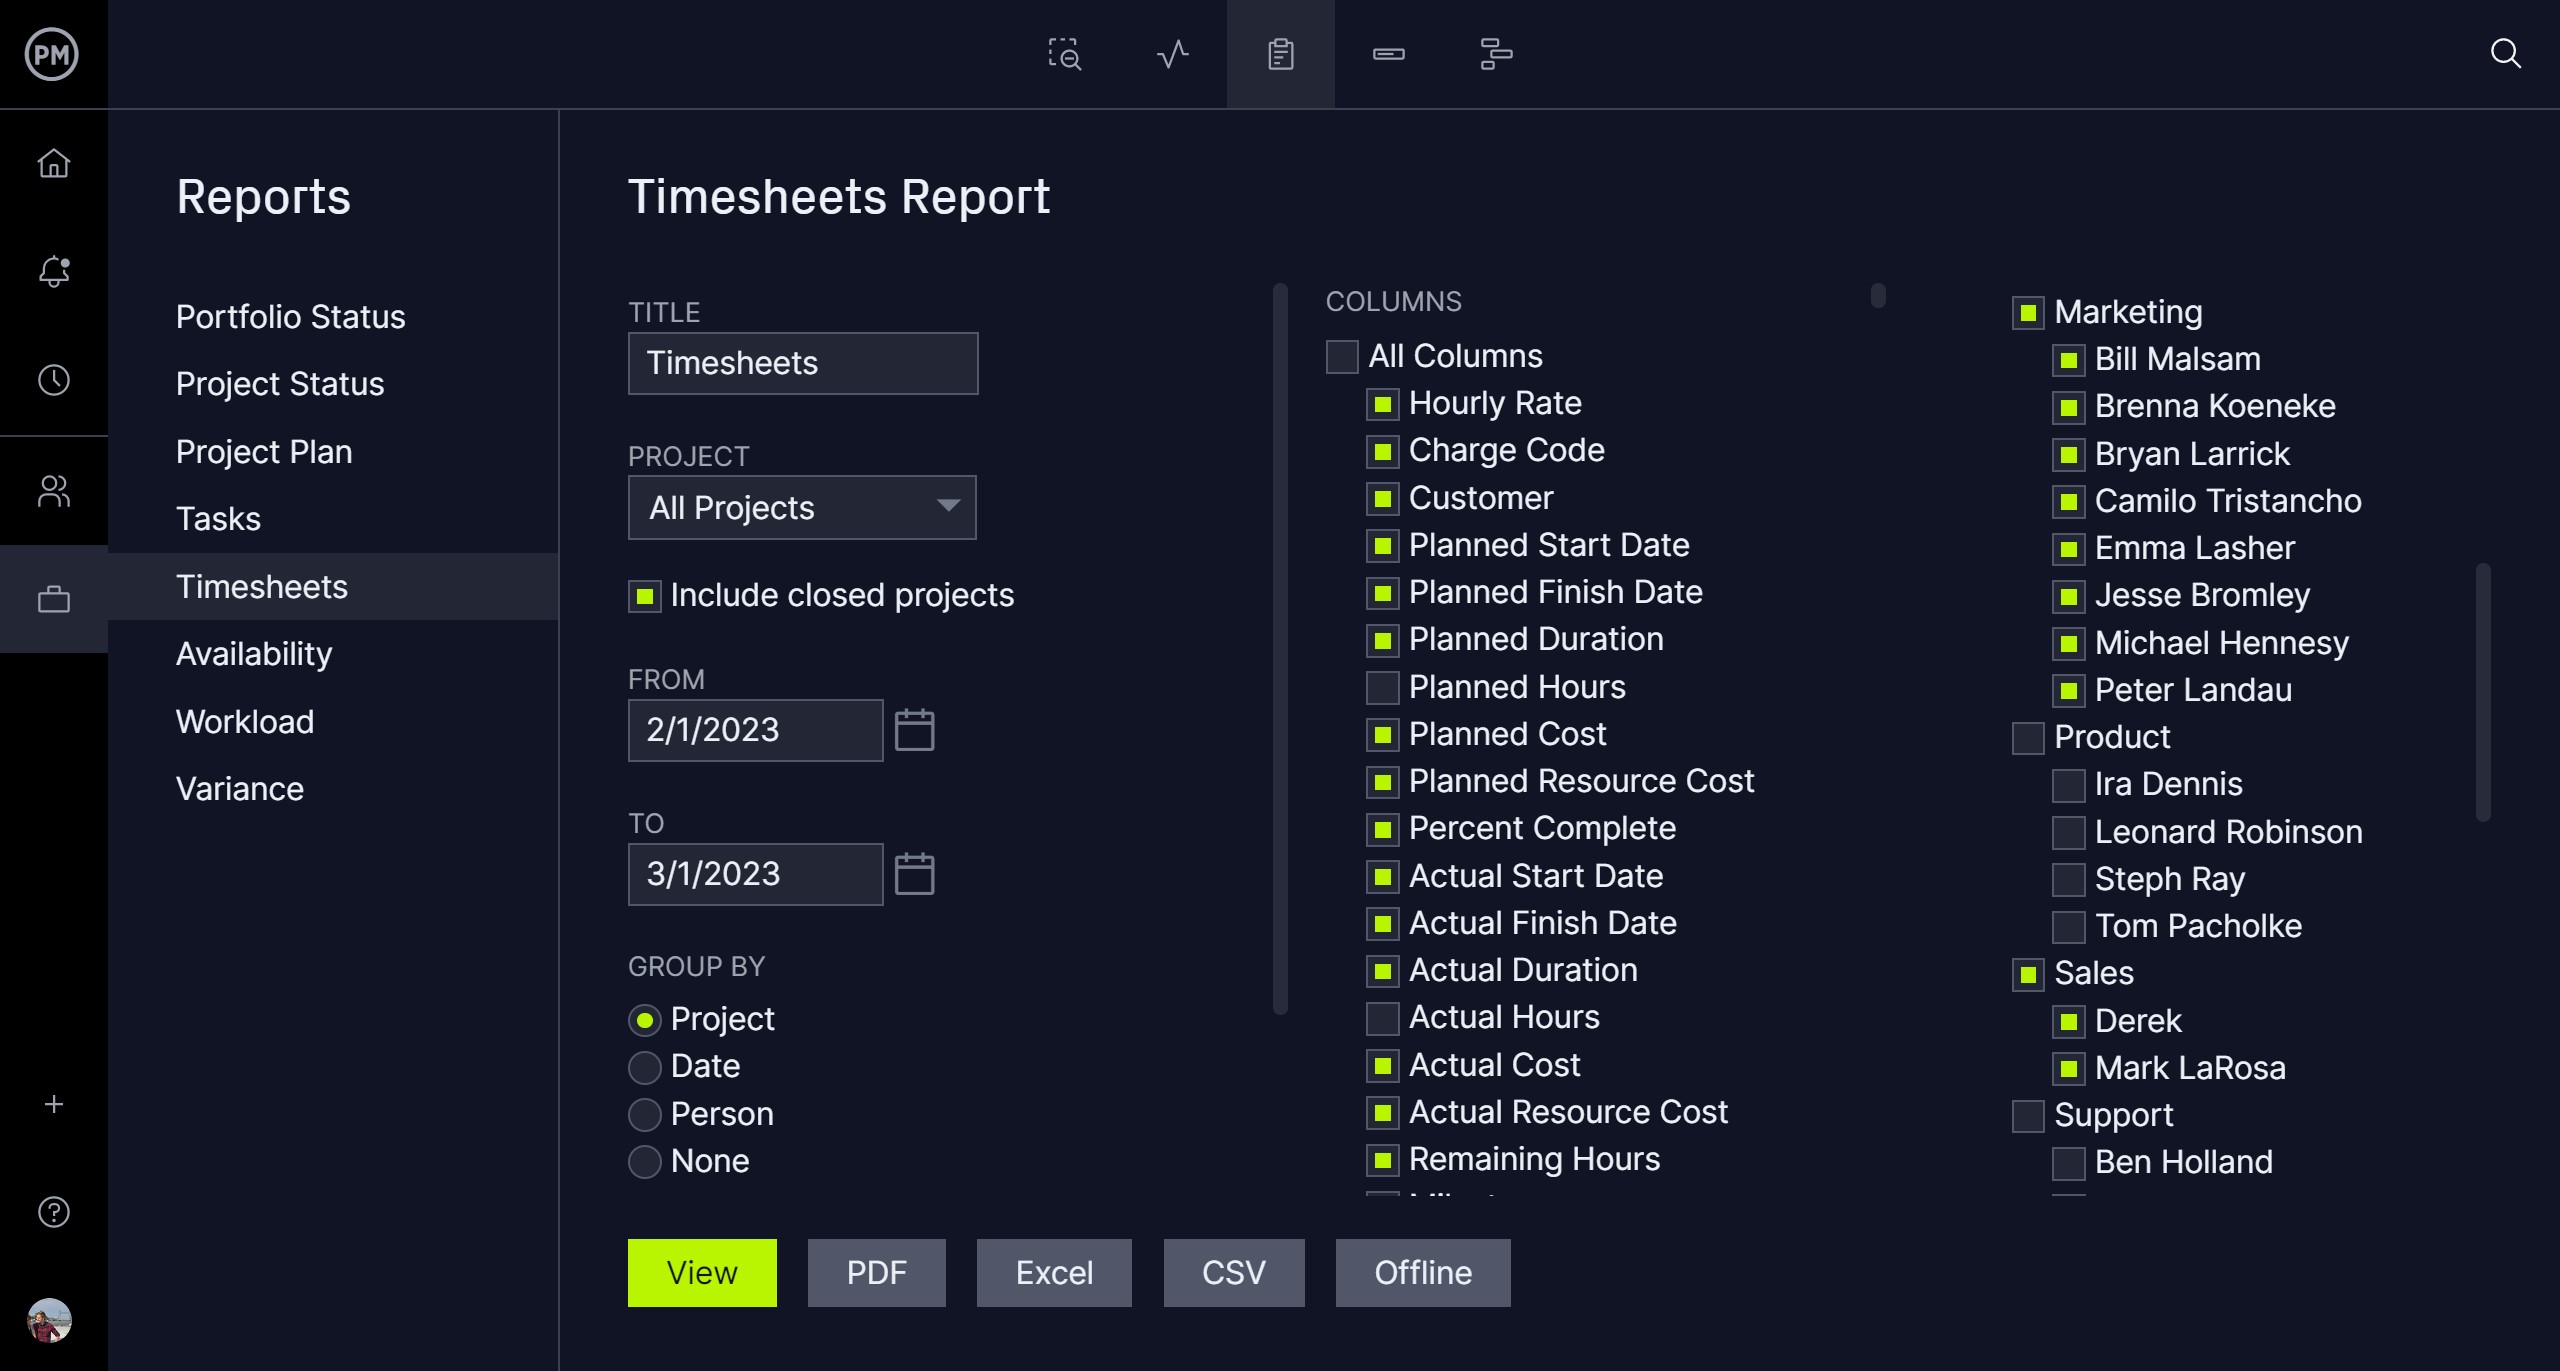2560x1371 pixels.
Task: Select Project Status from reports menu
Action: (279, 384)
